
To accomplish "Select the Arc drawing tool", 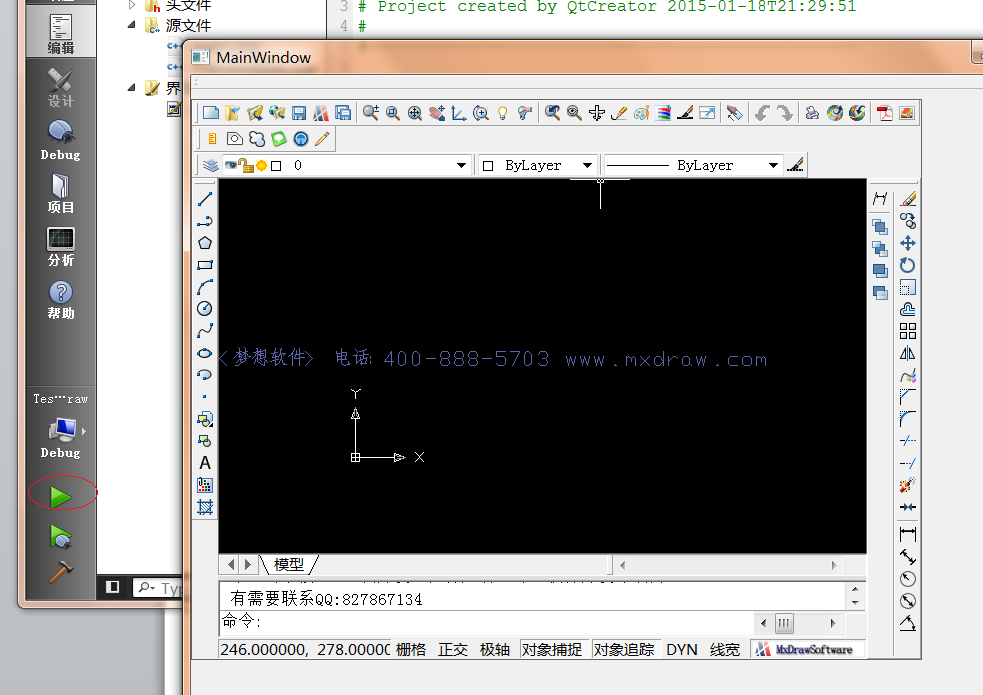I will point(205,287).
